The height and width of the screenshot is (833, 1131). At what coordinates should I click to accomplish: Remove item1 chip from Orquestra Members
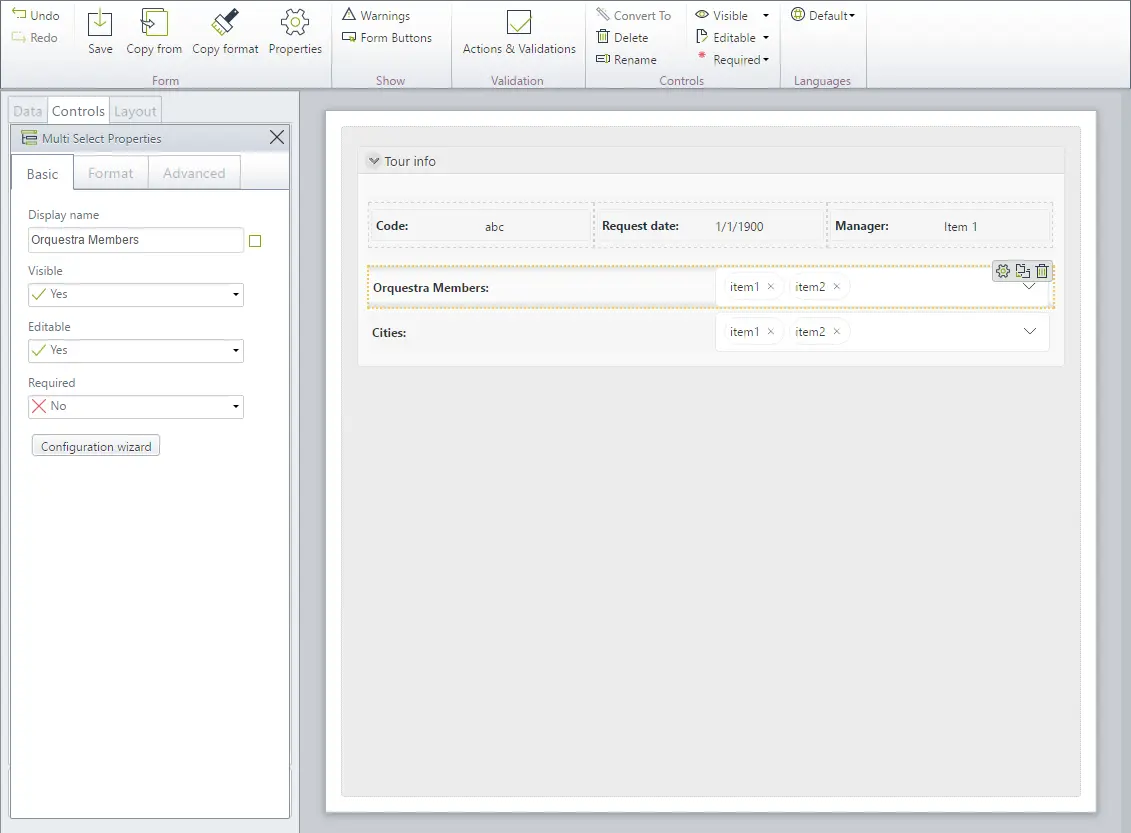coord(770,287)
